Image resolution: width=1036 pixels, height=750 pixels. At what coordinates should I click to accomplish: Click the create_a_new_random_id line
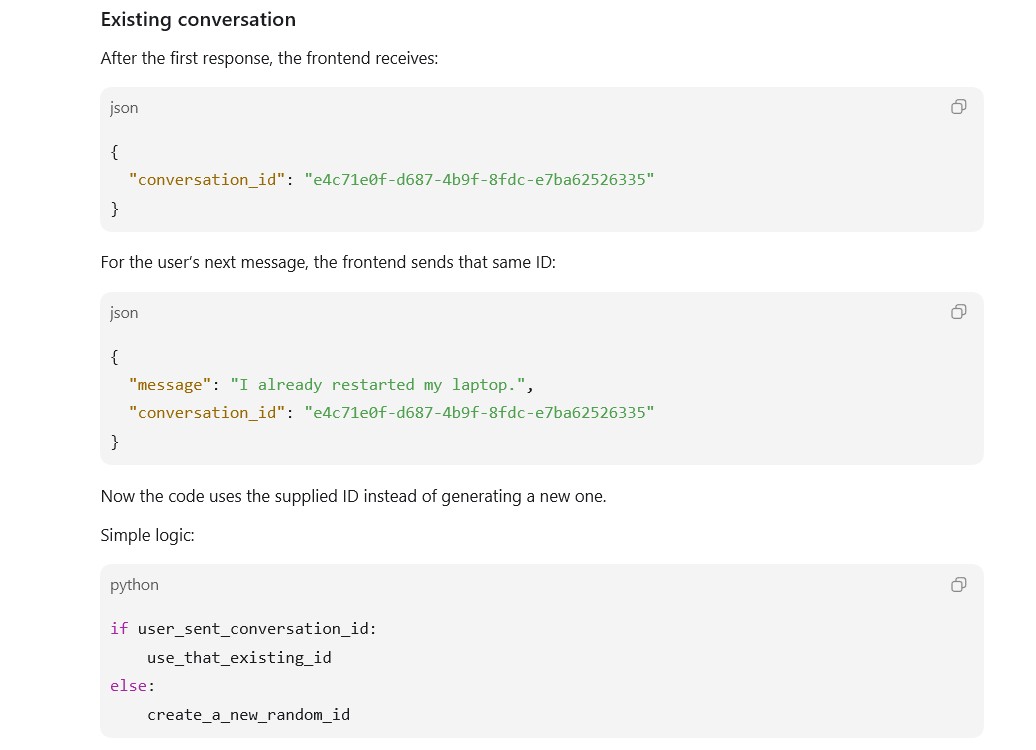point(248,715)
